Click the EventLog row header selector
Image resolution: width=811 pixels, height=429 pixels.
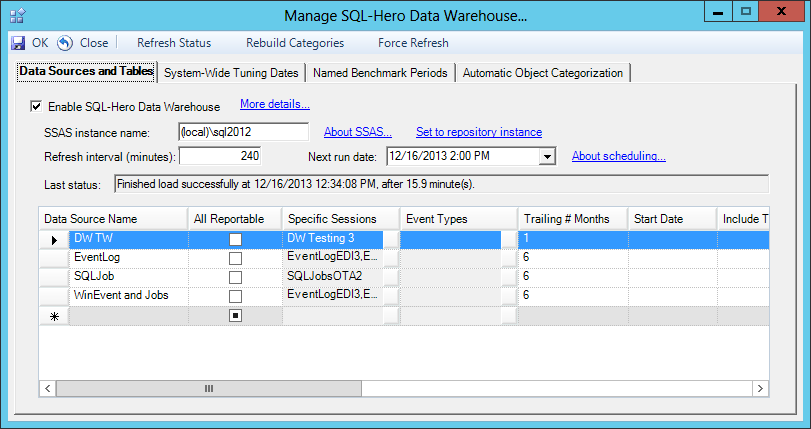pos(54,258)
